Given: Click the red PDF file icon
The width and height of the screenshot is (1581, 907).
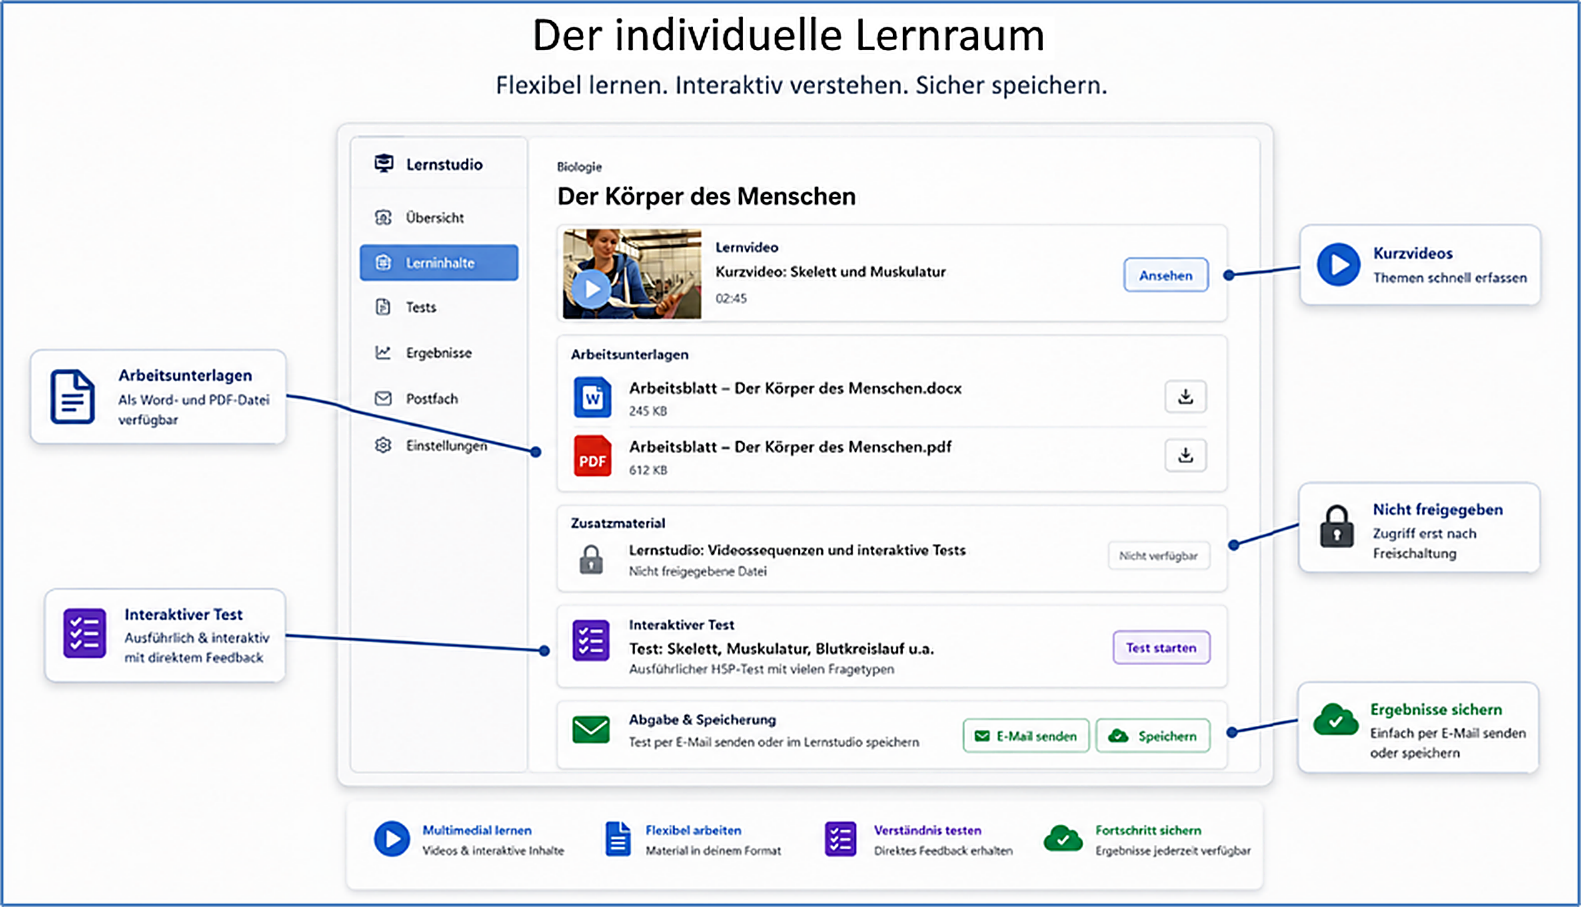Looking at the screenshot, I should [x=592, y=456].
